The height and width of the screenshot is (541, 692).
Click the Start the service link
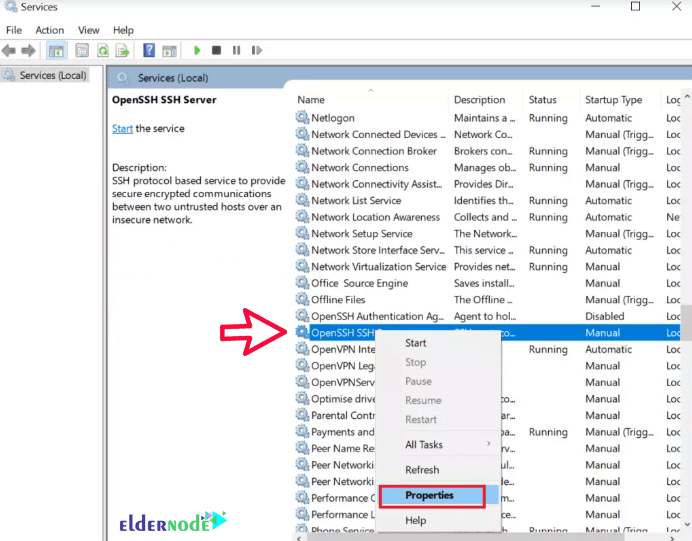point(122,128)
